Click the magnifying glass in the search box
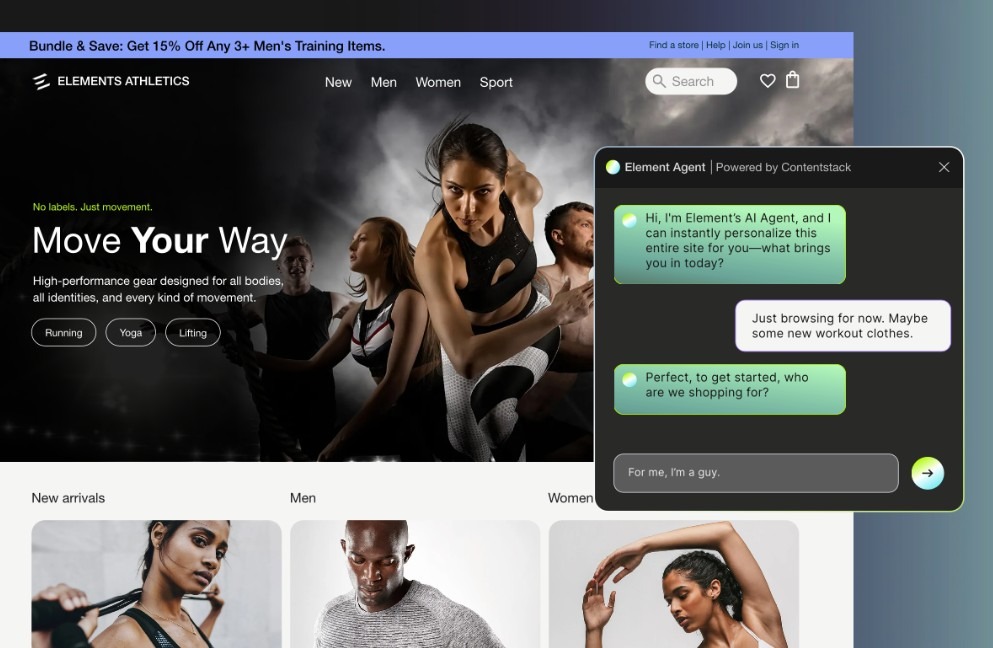993x648 pixels. (659, 82)
